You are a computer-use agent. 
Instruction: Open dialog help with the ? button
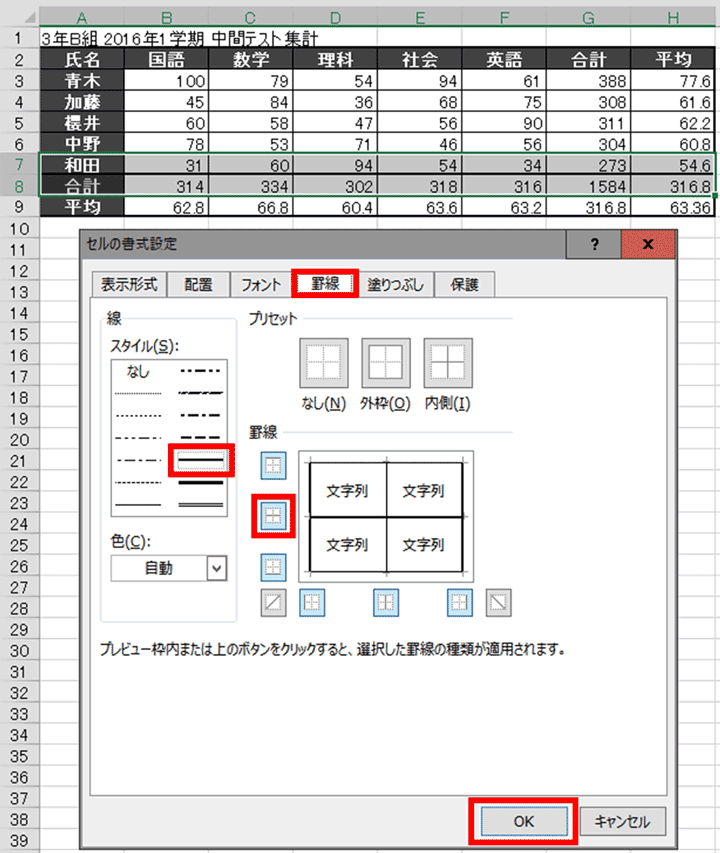594,244
